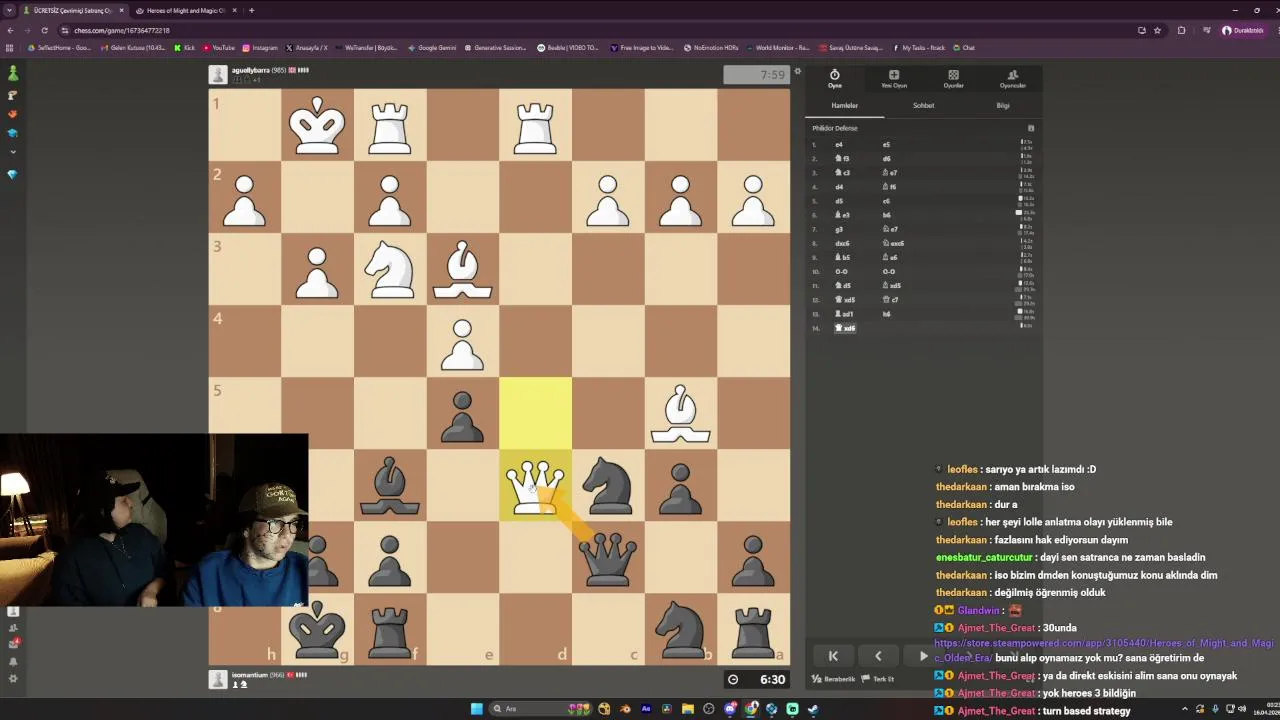
Task: Open After Effects from the taskbar
Action: (x=646, y=709)
